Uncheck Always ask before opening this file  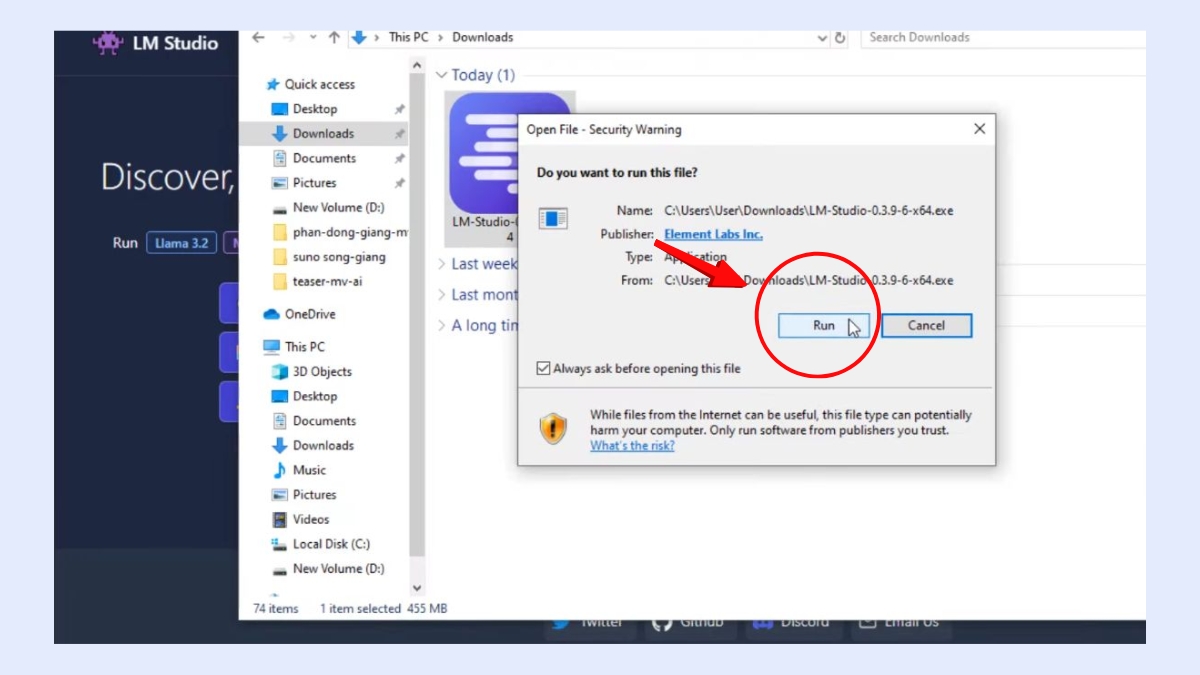click(x=544, y=369)
